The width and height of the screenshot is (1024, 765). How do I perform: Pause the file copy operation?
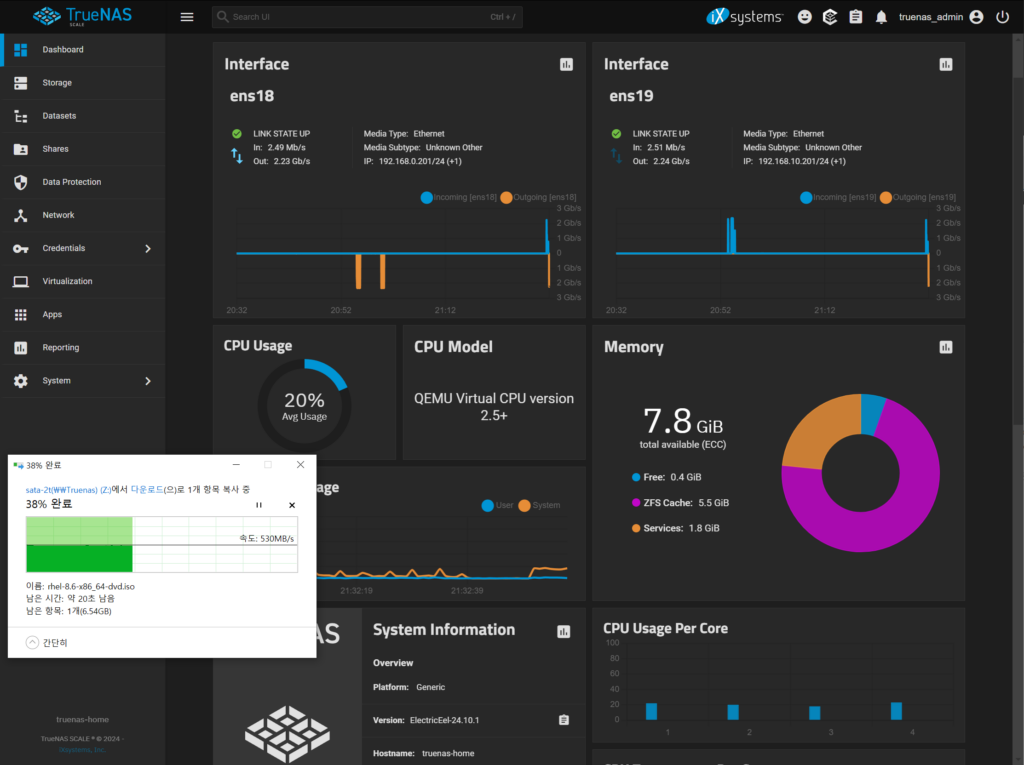(x=259, y=505)
